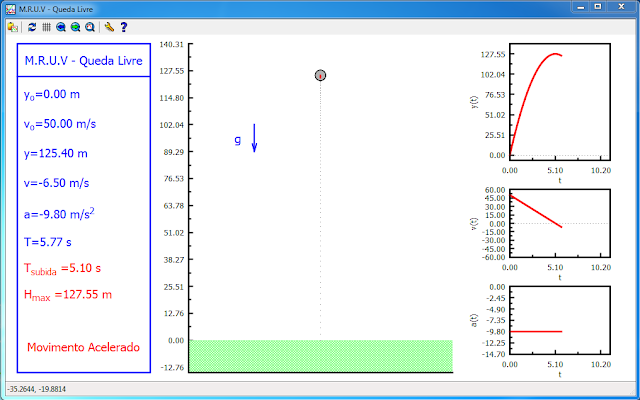Click the '-12.76' tick label on main axis
640x400 pixels.
point(171,368)
